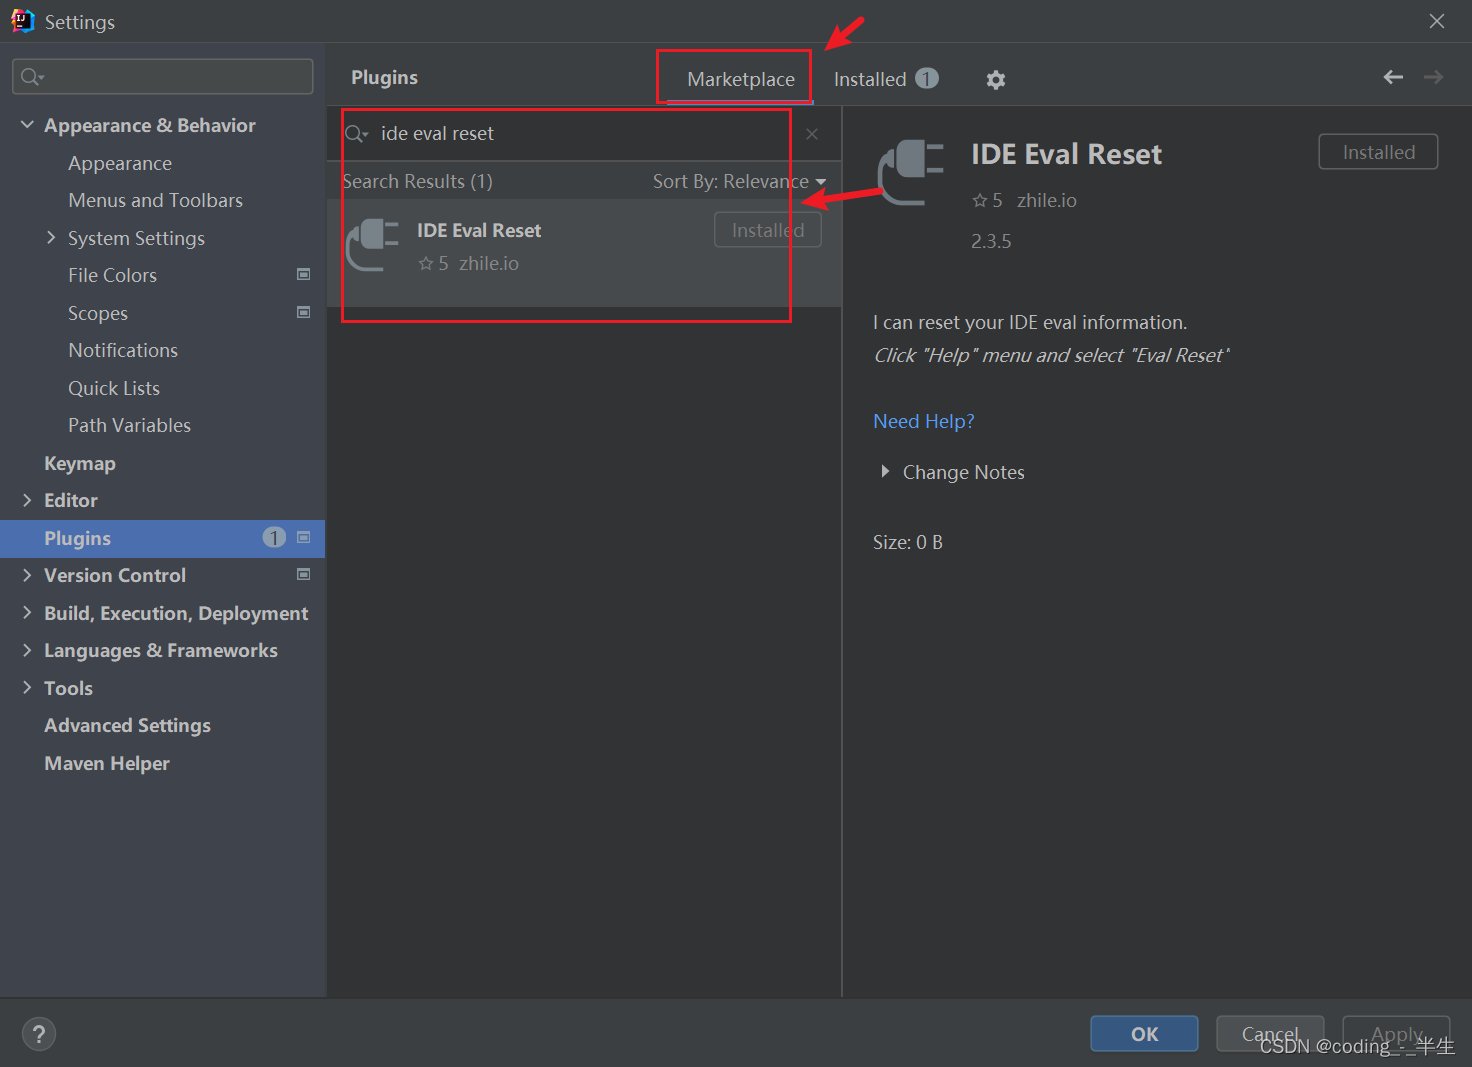Image resolution: width=1472 pixels, height=1067 pixels.
Task: Open the zhile.io vendor link in details
Action: point(1047,200)
